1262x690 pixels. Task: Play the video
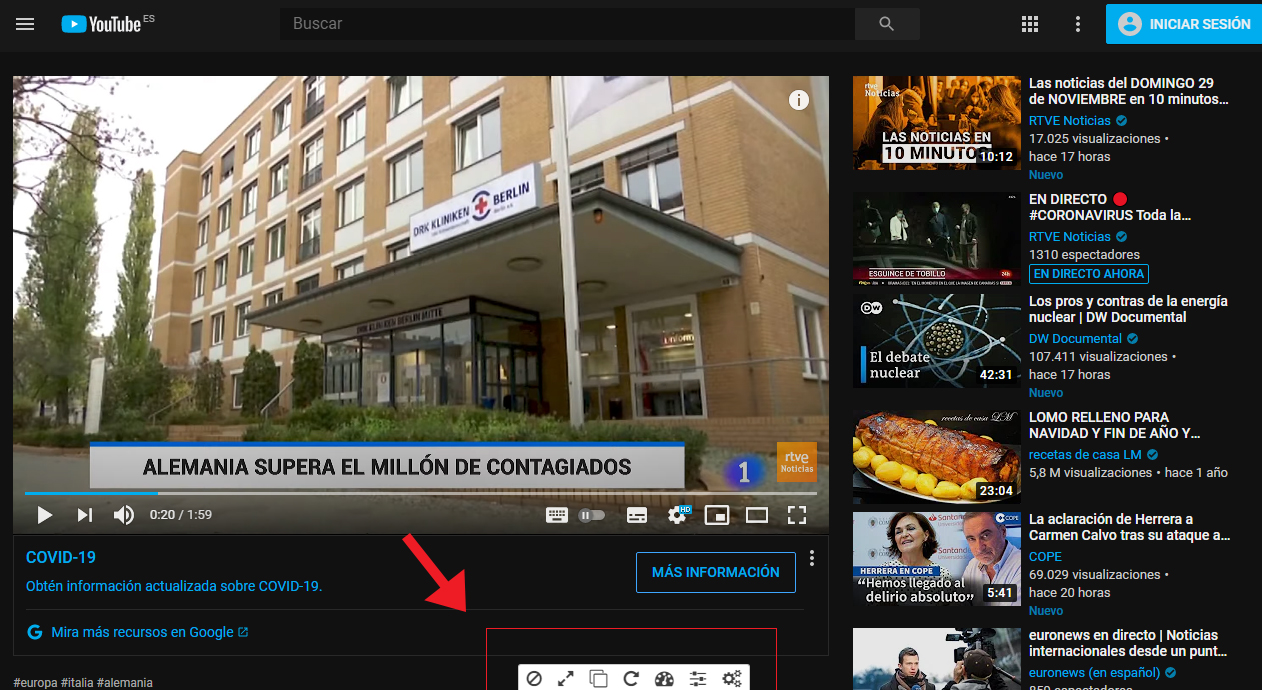pyautogui.click(x=44, y=515)
